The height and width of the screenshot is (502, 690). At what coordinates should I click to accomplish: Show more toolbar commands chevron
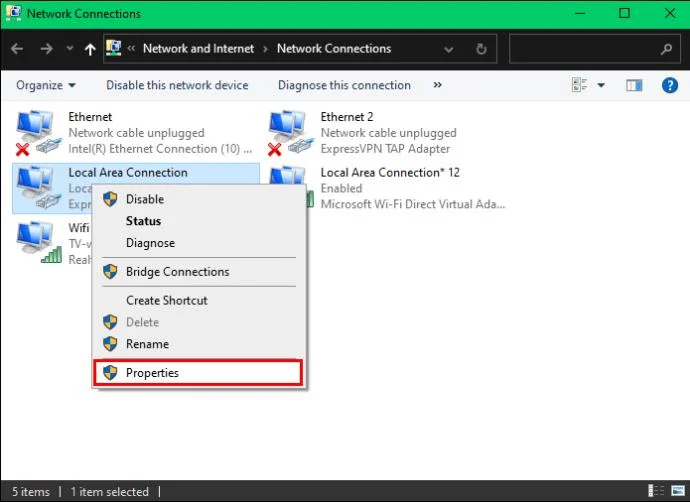pos(437,85)
